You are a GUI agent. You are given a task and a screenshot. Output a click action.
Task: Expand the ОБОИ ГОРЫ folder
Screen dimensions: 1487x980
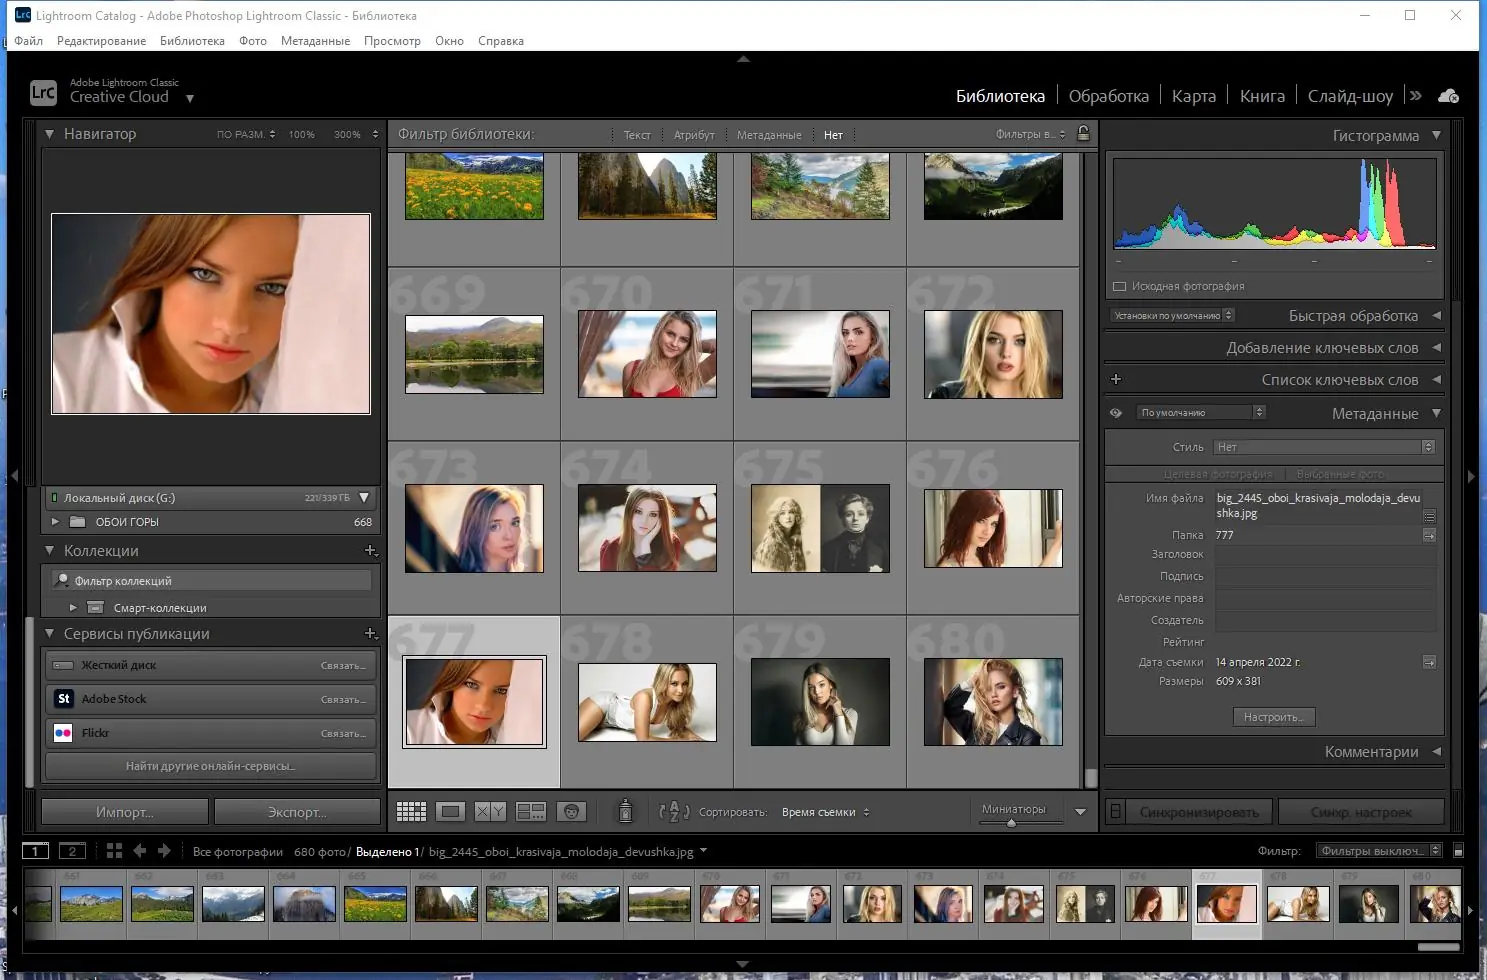click(x=55, y=522)
